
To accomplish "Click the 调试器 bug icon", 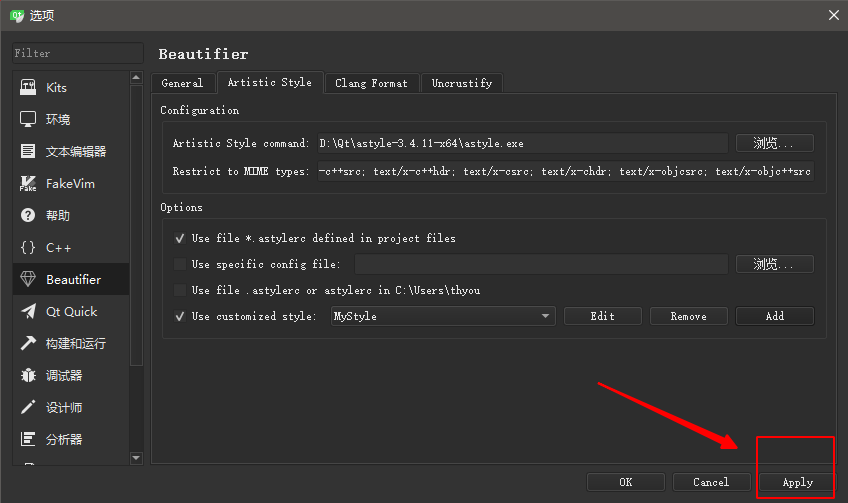I will (x=28, y=376).
